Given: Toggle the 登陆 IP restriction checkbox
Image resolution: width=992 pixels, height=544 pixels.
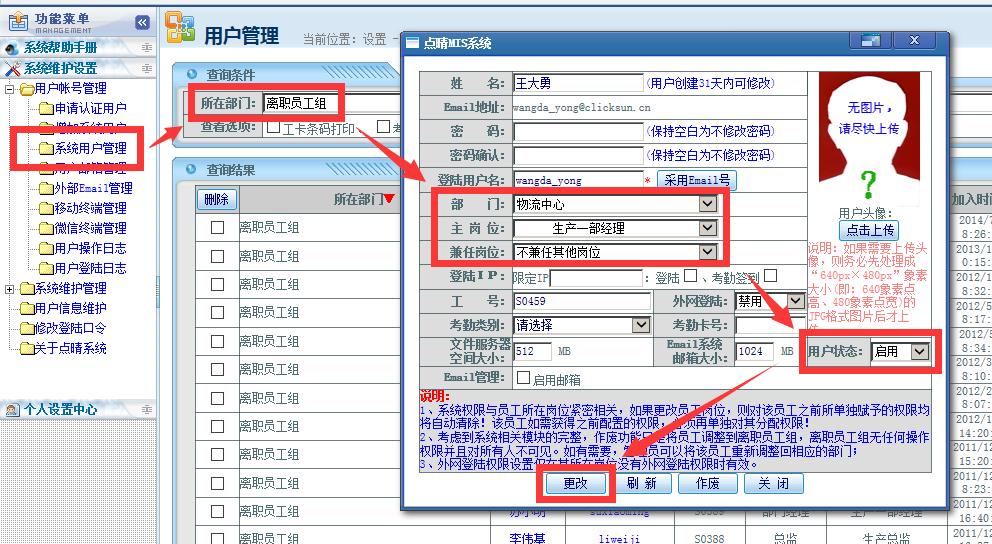Looking at the screenshot, I should [x=691, y=276].
